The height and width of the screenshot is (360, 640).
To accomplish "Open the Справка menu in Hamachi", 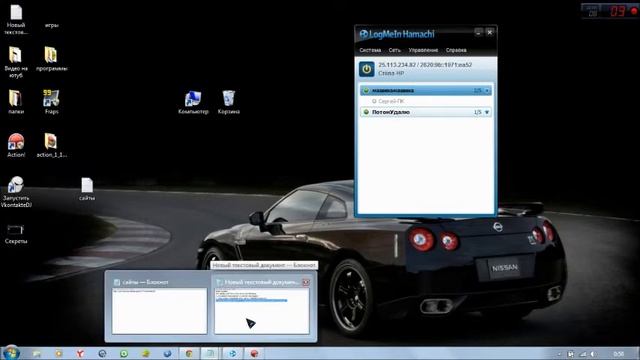I will click(456, 50).
